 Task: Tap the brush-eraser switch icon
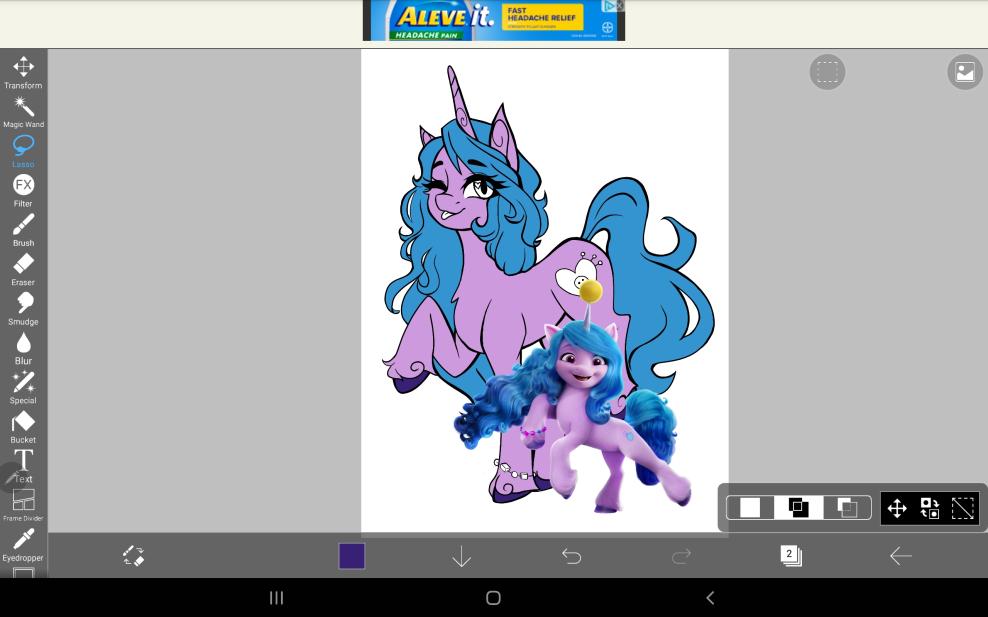click(x=133, y=556)
